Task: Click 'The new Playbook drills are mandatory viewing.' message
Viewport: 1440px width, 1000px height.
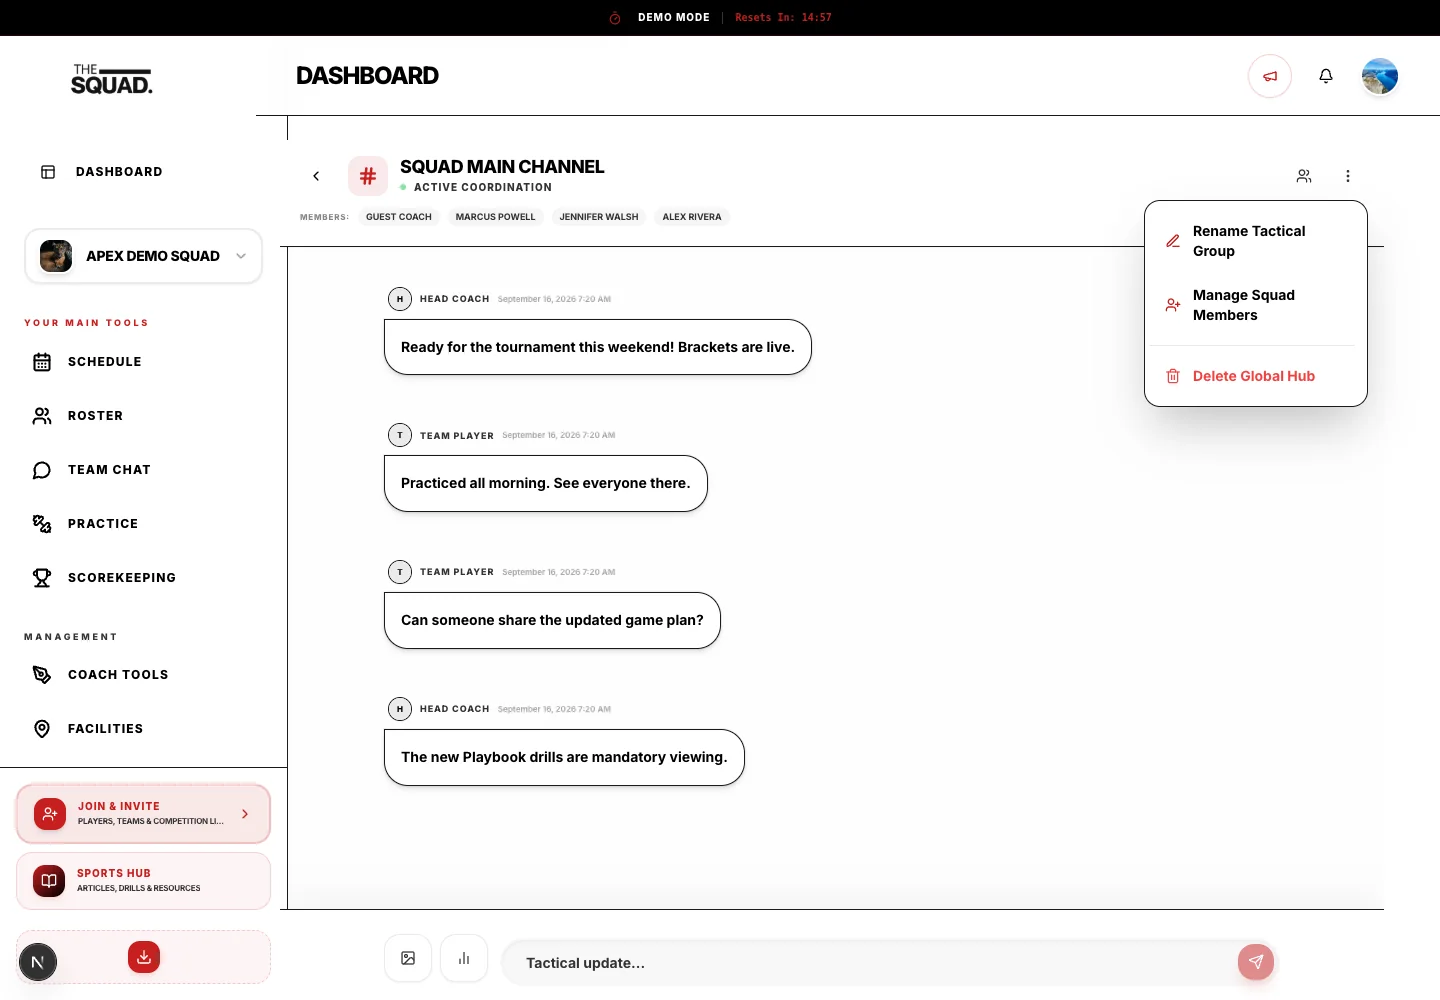Action: pyautogui.click(x=564, y=757)
